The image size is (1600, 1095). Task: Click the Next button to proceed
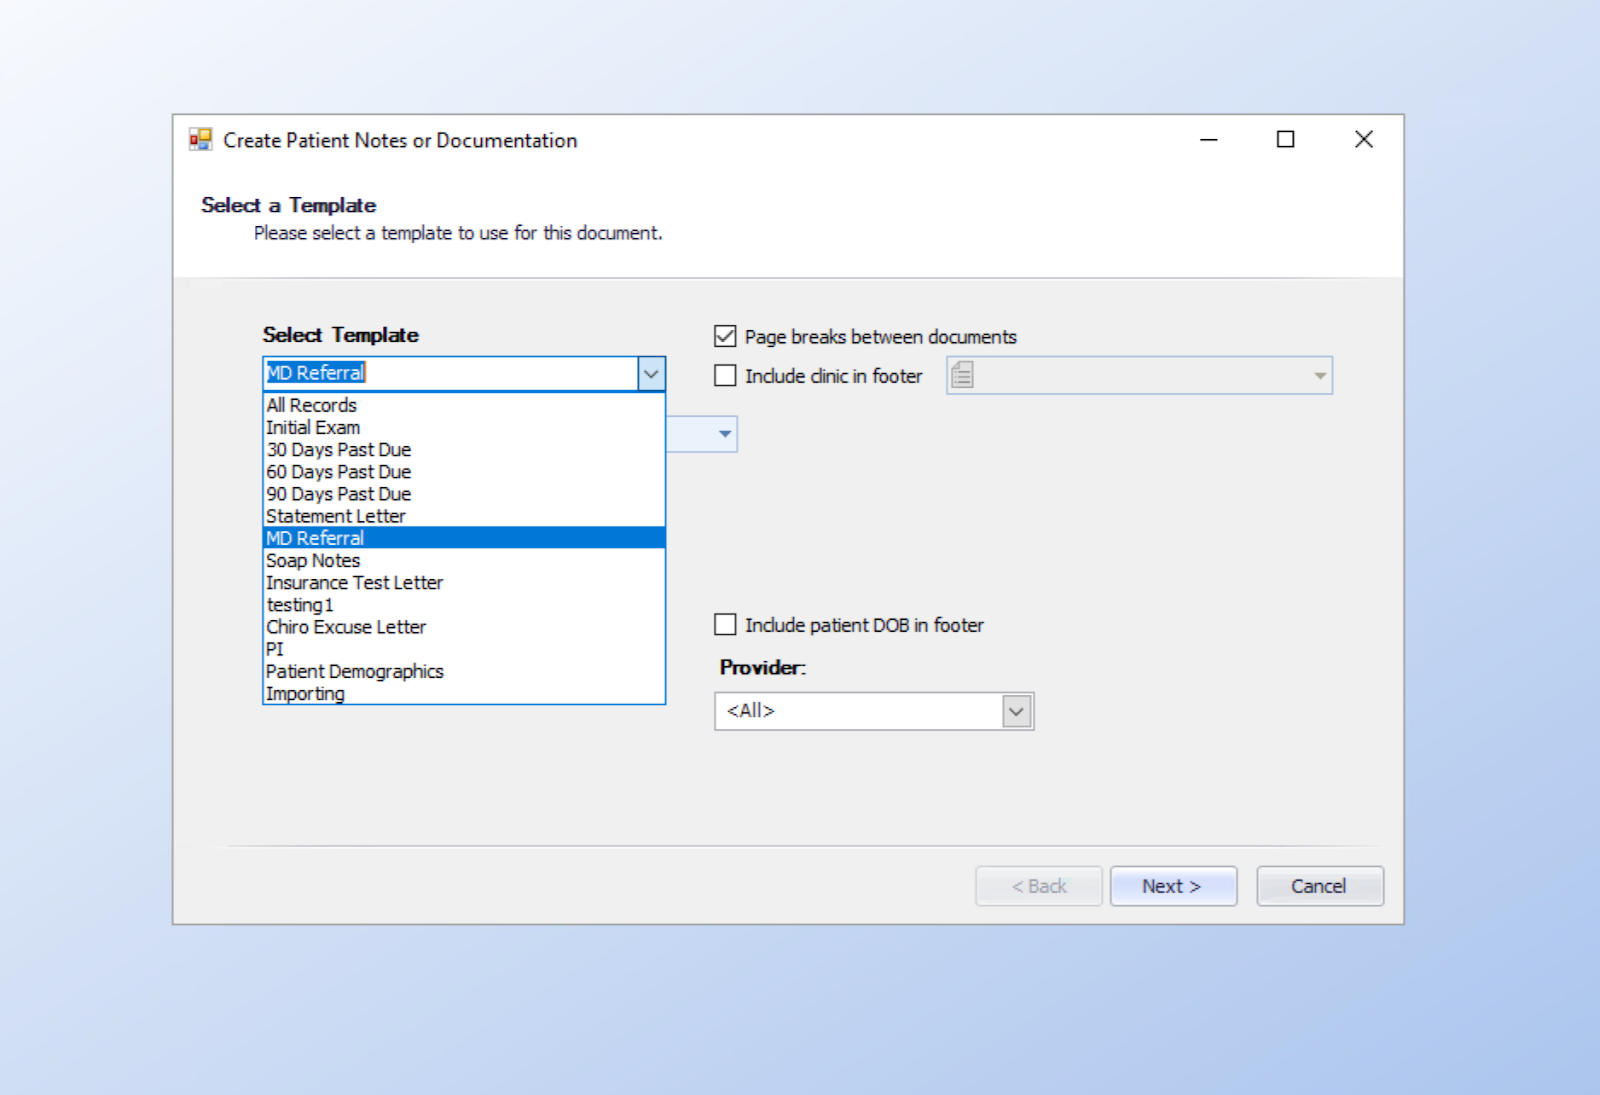1173,886
